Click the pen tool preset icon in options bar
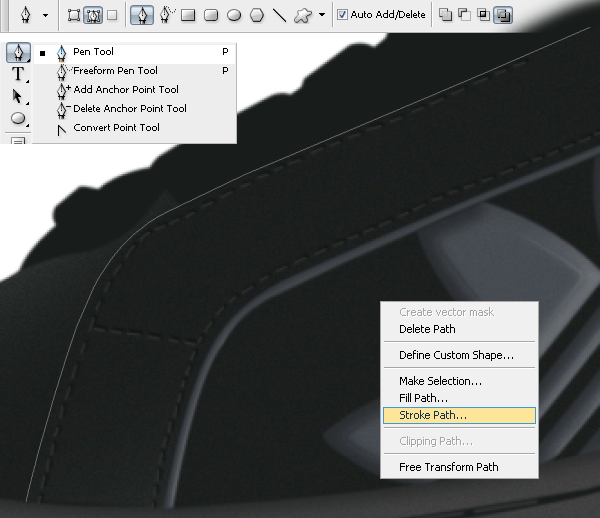This screenshot has width=600, height=518. click(26, 15)
